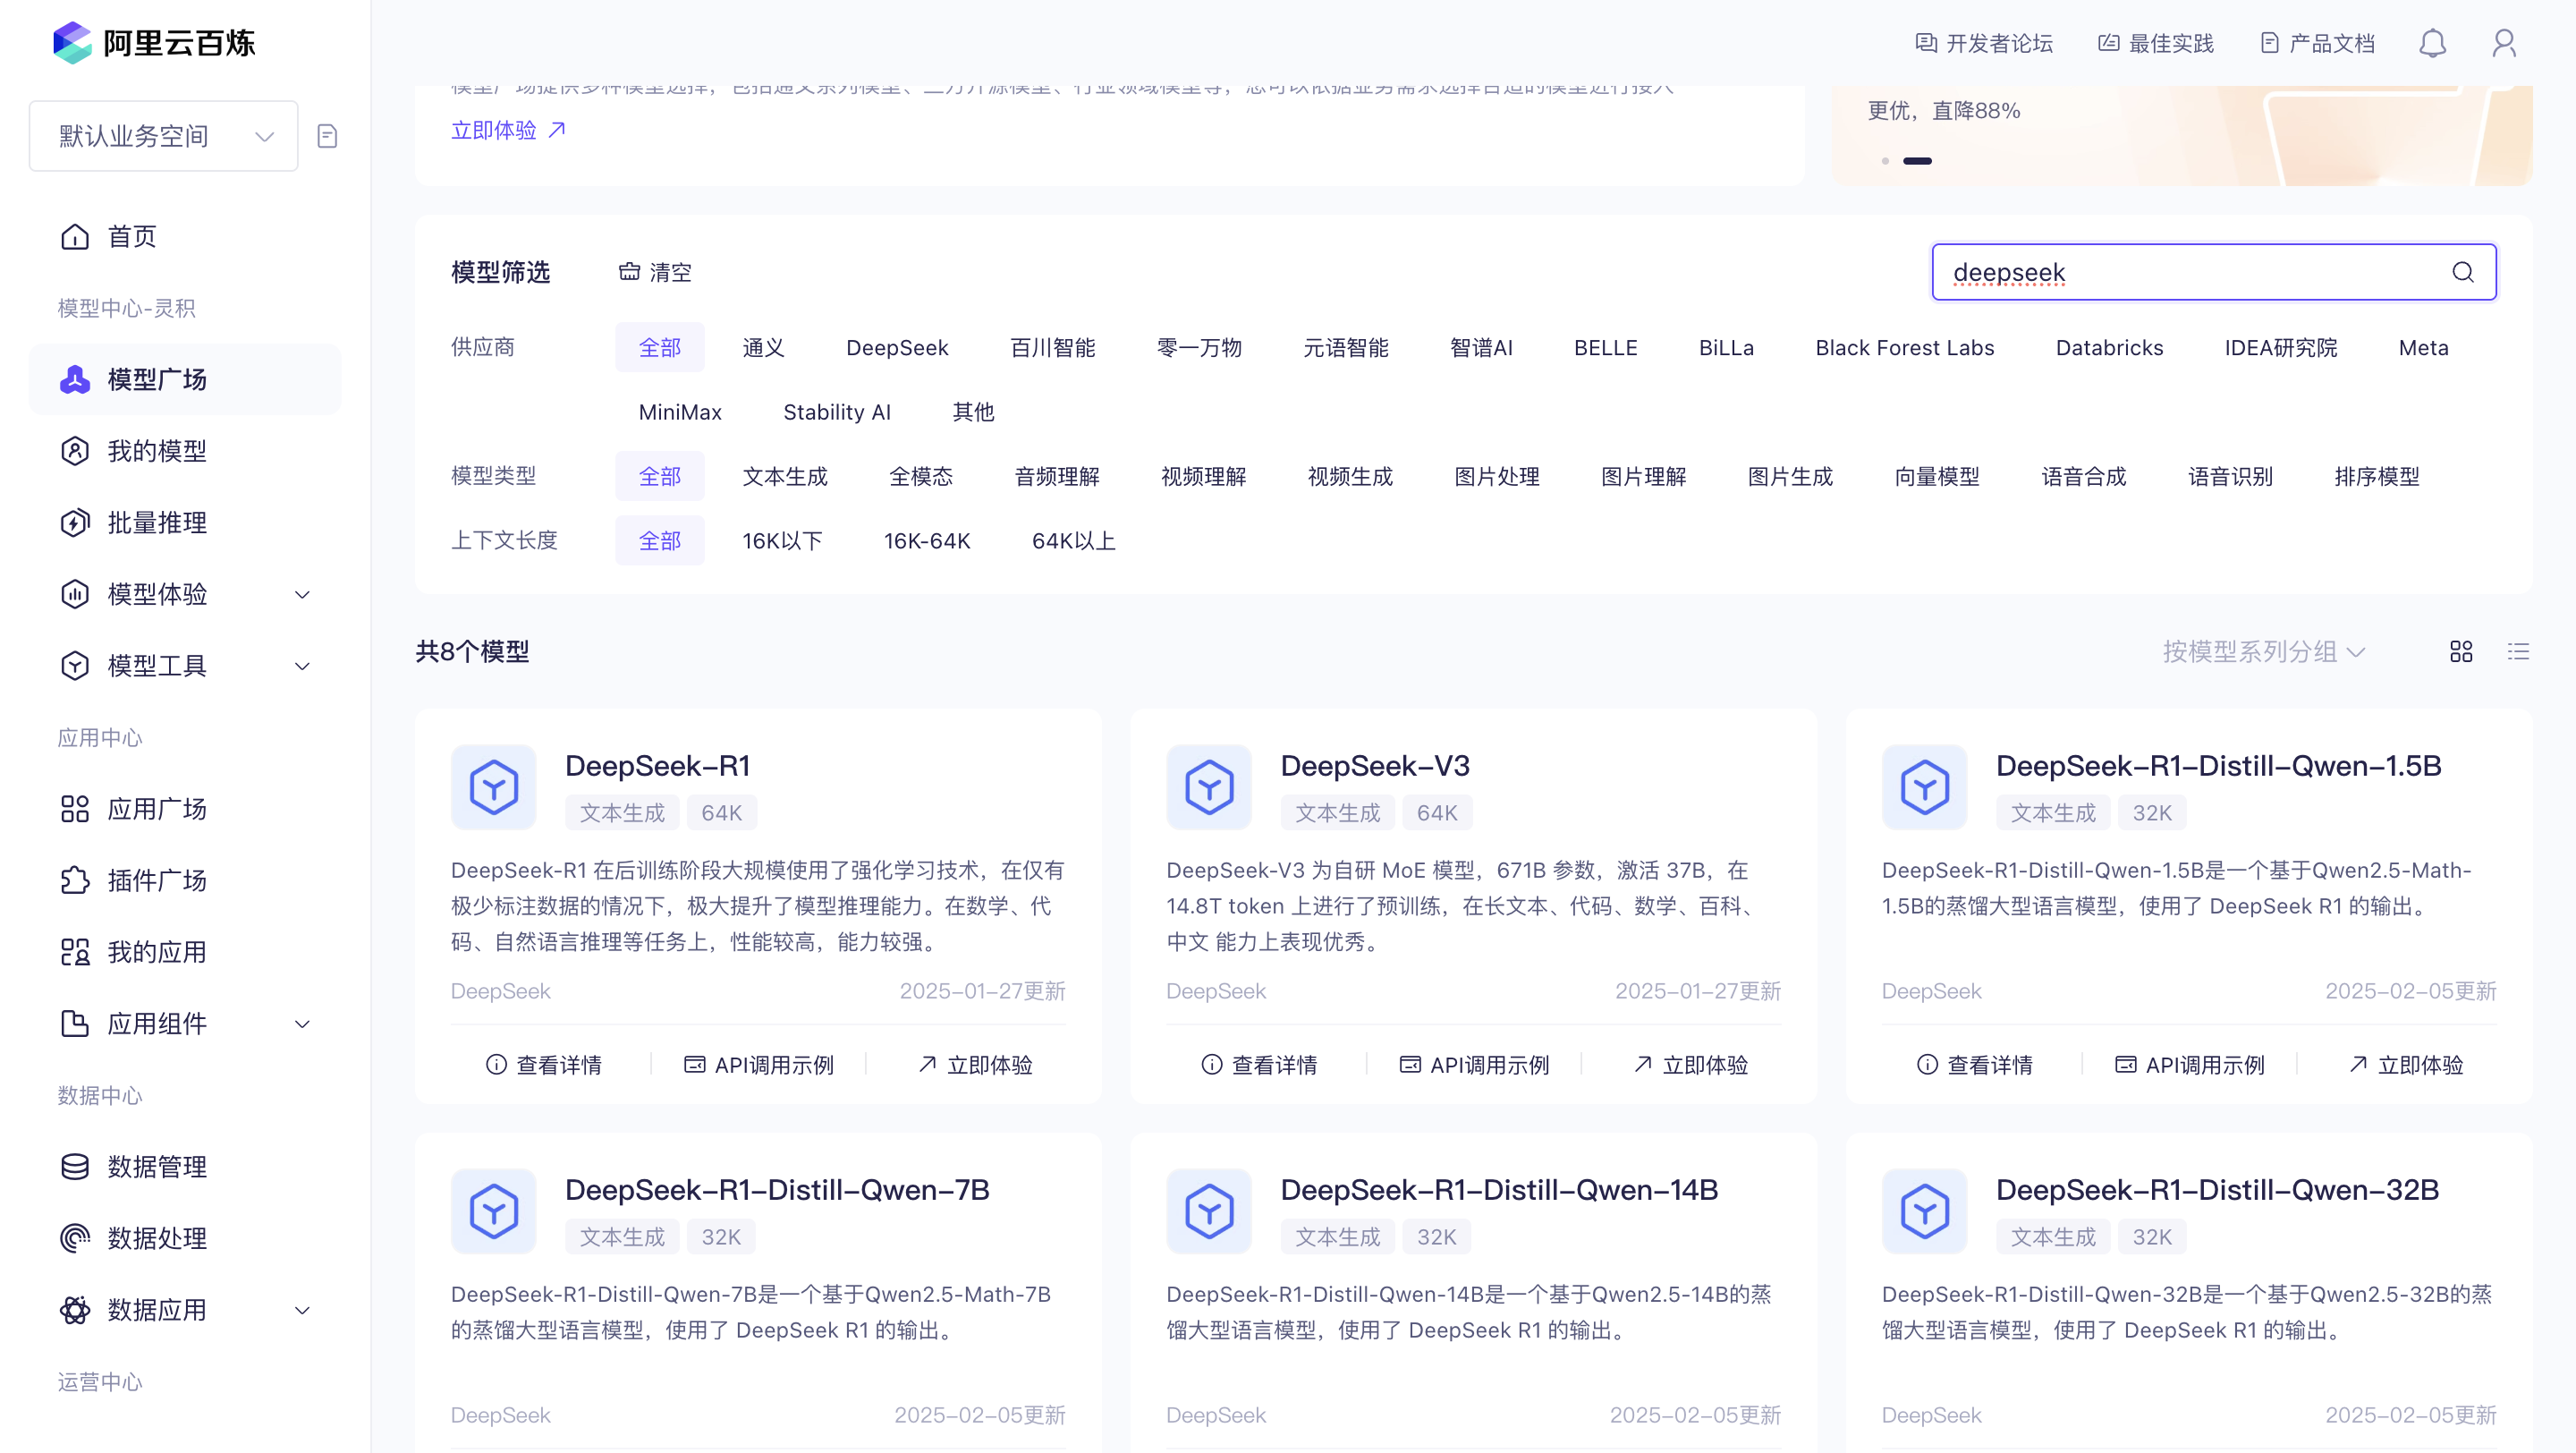The width and height of the screenshot is (2576, 1453).
Task: Filter model type by 图片生成
Action: click(1790, 476)
